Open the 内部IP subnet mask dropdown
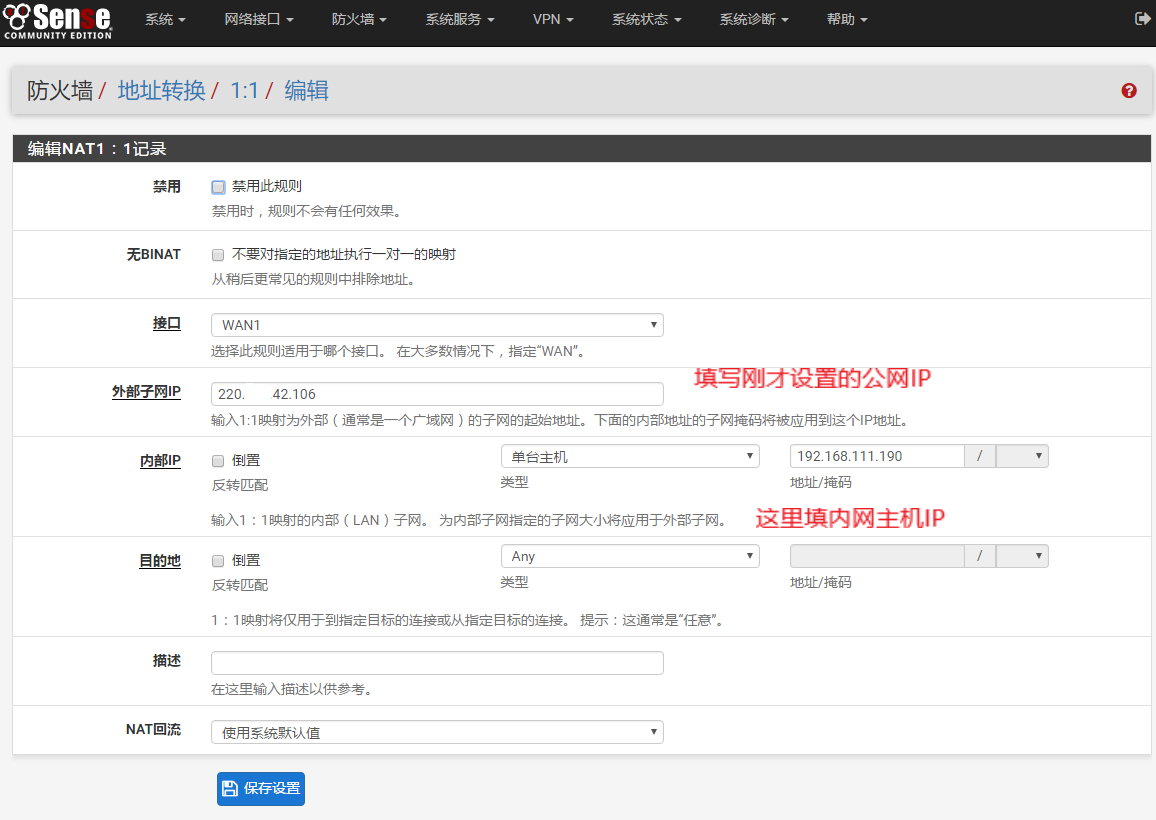This screenshot has height=820, width=1156. pos(1022,457)
